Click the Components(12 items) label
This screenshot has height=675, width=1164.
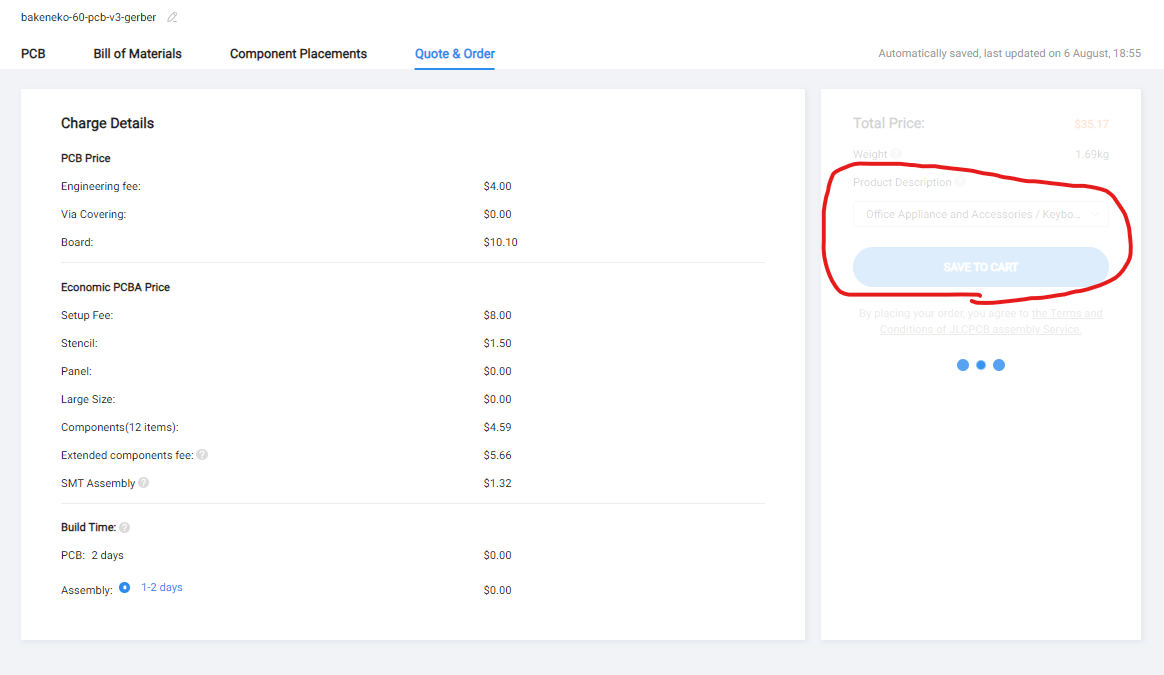tap(120, 427)
